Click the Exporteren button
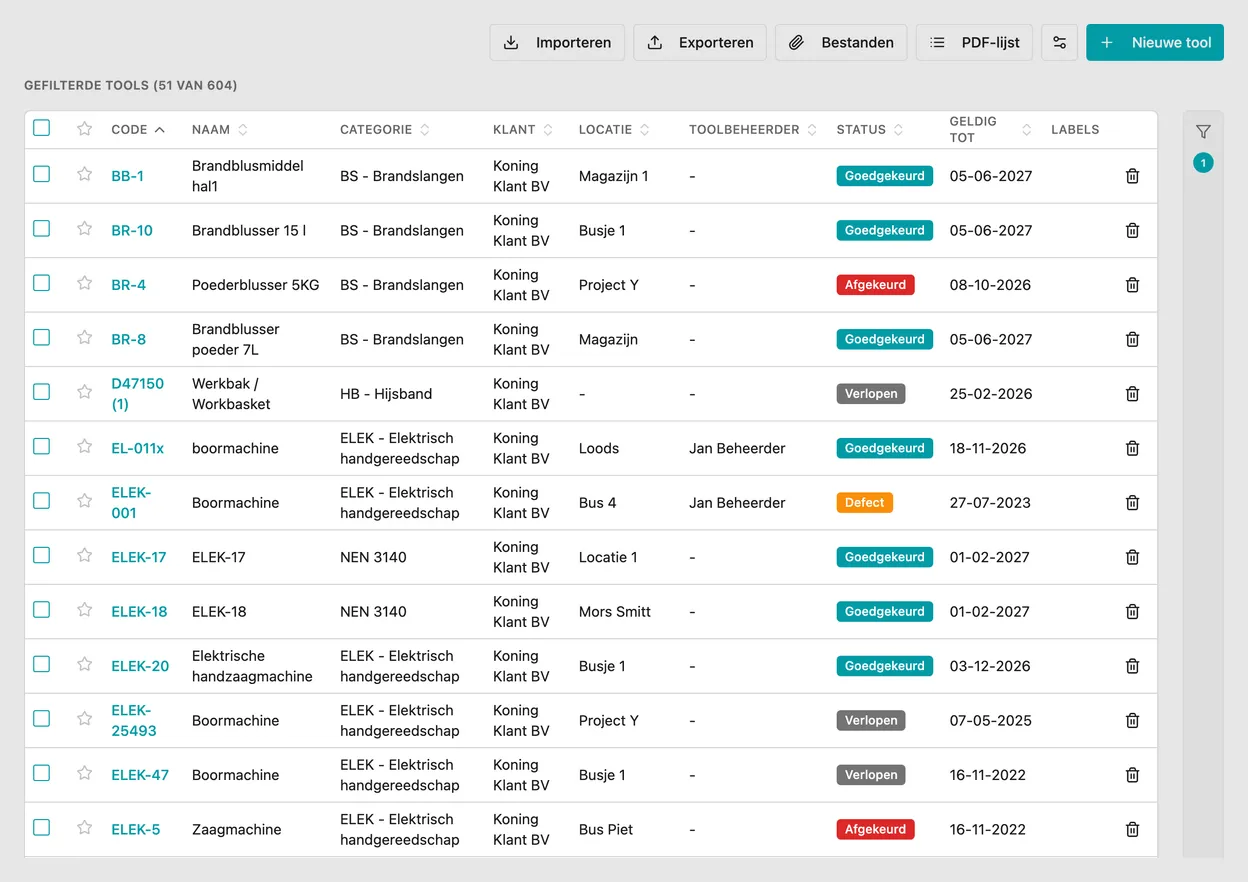The height and width of the screenshot is (882, 1248). pos(700,43)
